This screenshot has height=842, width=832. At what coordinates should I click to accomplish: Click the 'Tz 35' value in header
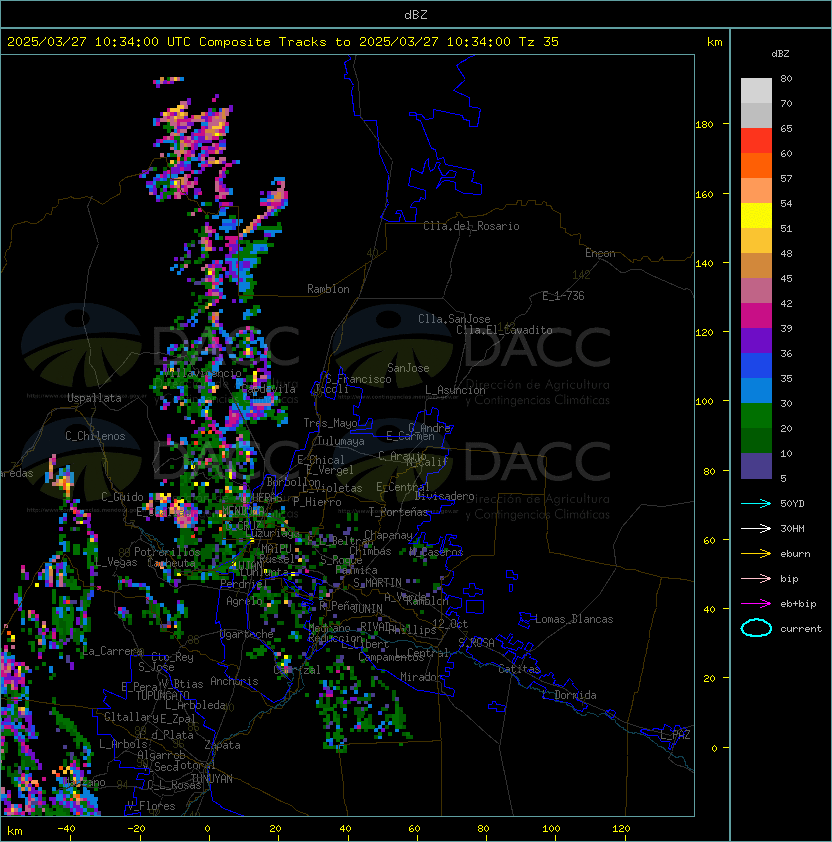click(x=539, y=42)
